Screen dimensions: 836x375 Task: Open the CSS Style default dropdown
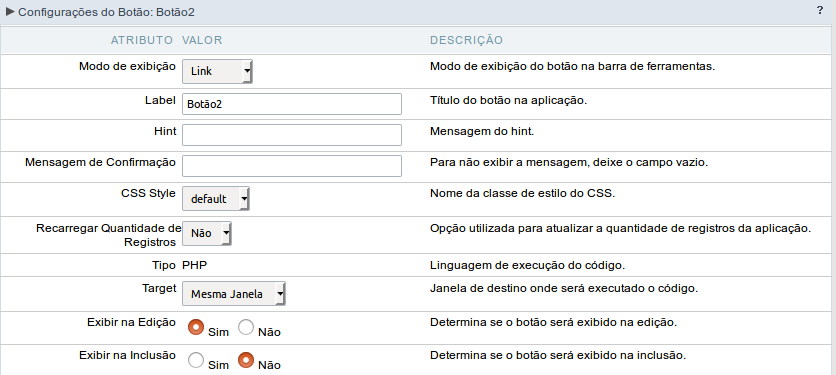pos(216,199)
